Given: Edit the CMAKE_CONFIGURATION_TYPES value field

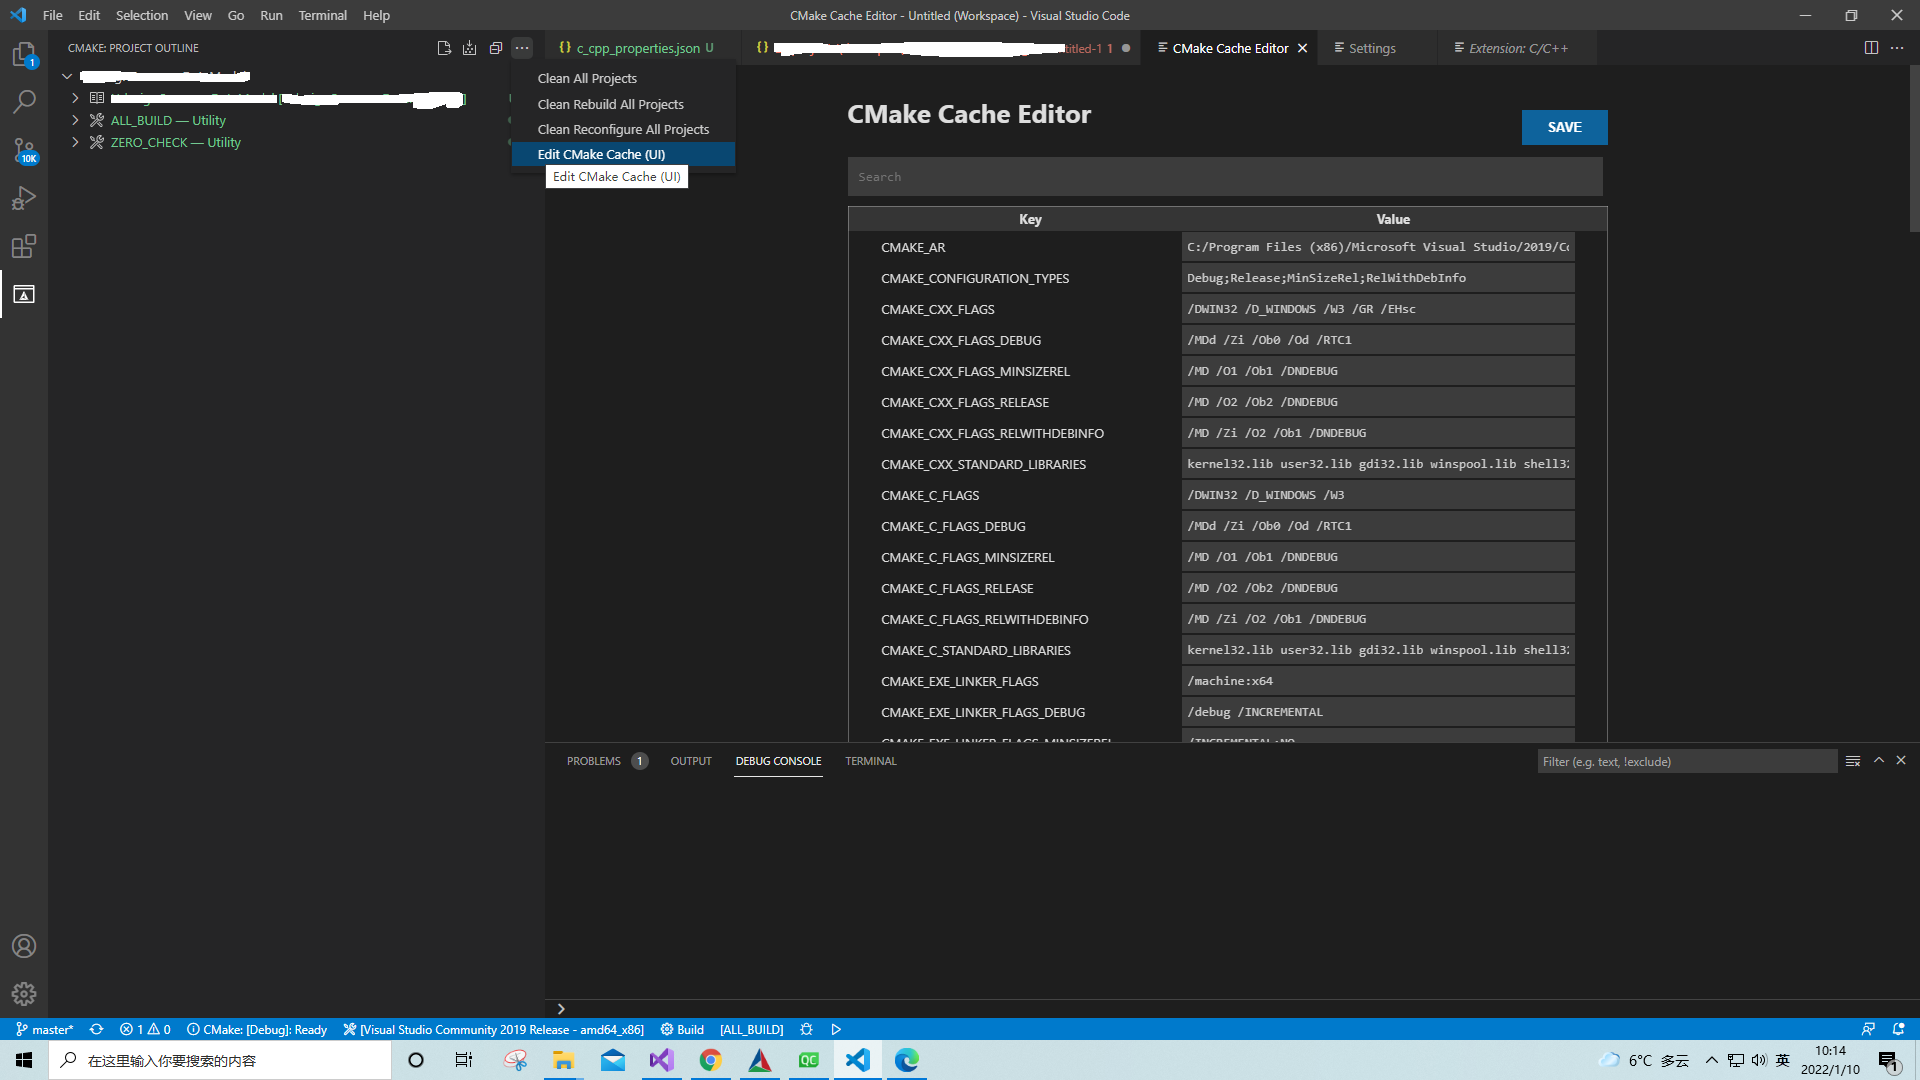Looking at the screenshot, I should point(1378,278).
